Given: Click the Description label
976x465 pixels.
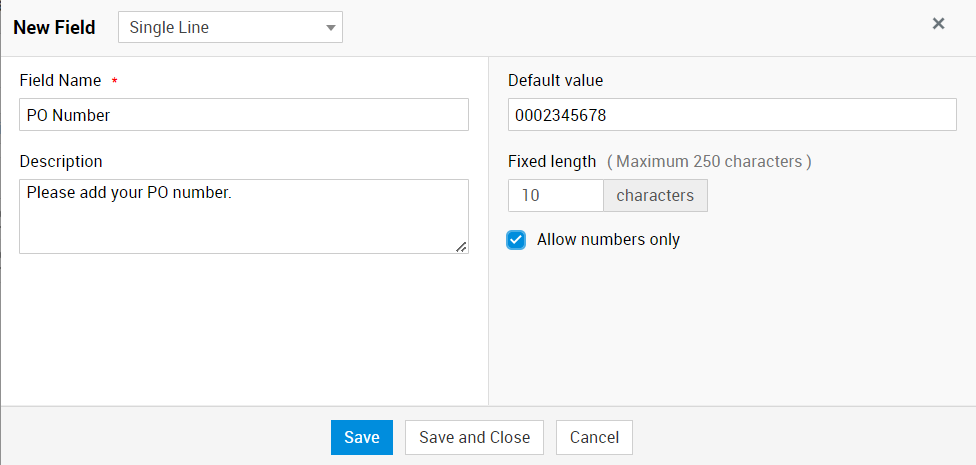Looking at the screenshot, I should pyautogui.click(x=60, y=161).
